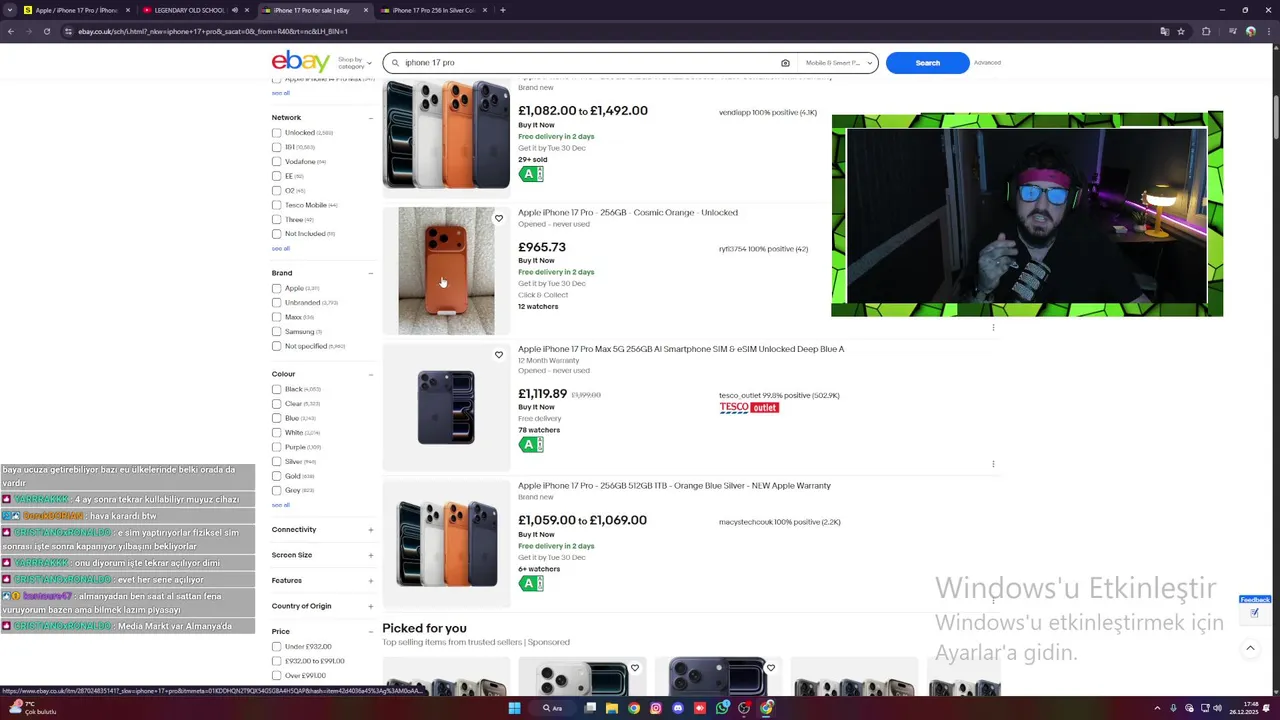
Task: Tick the Samsung brand checkbox
Action: coord(276,331)
